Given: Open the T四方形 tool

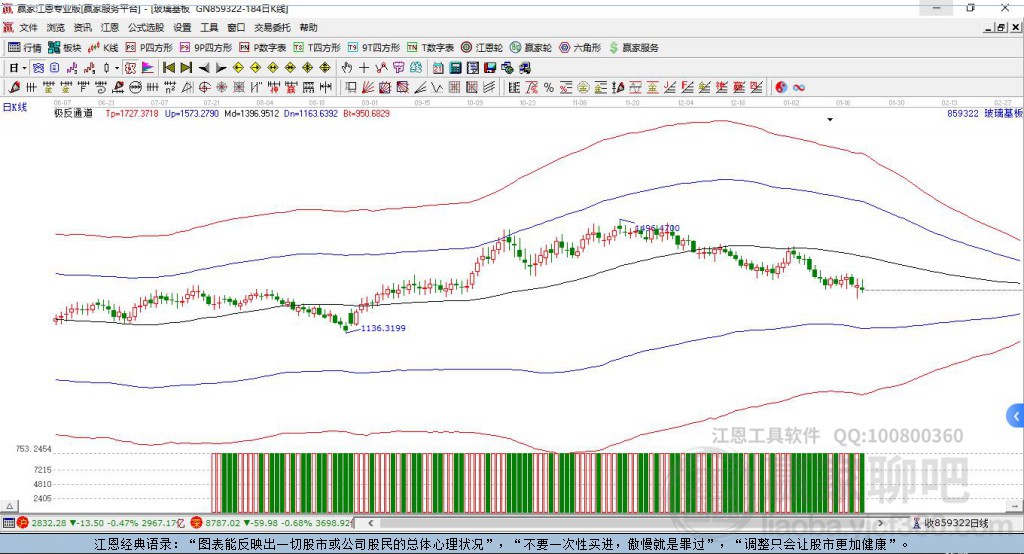Looking at the screenshot, I should click(x=317, y=48).
